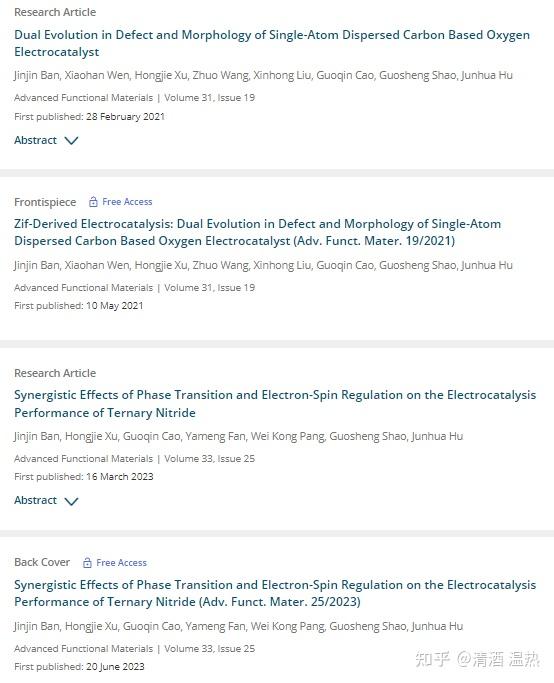The width and height of the screenshot is (554, 683).
Task: Open Volume 31, Issue 19 link in the first article
Action: tap(209, 98)
